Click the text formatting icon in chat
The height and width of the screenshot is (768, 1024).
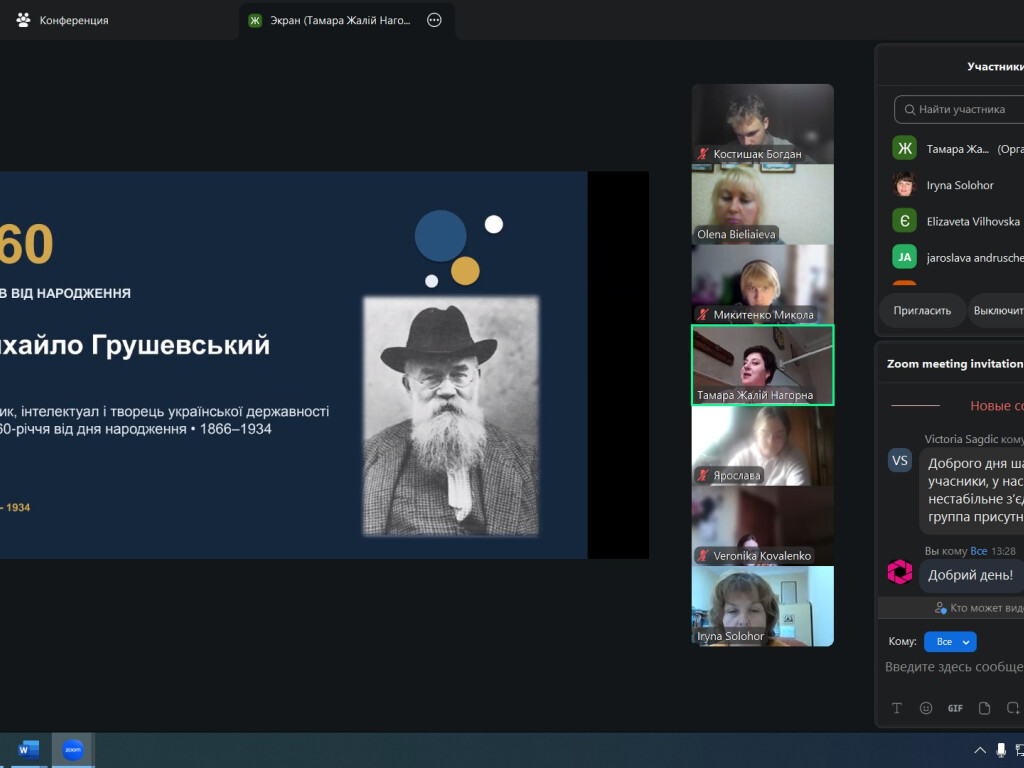(x=897, y=708)
